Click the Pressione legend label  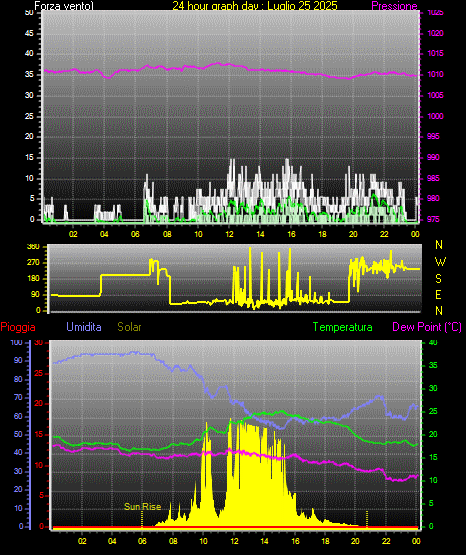[394, 6]
